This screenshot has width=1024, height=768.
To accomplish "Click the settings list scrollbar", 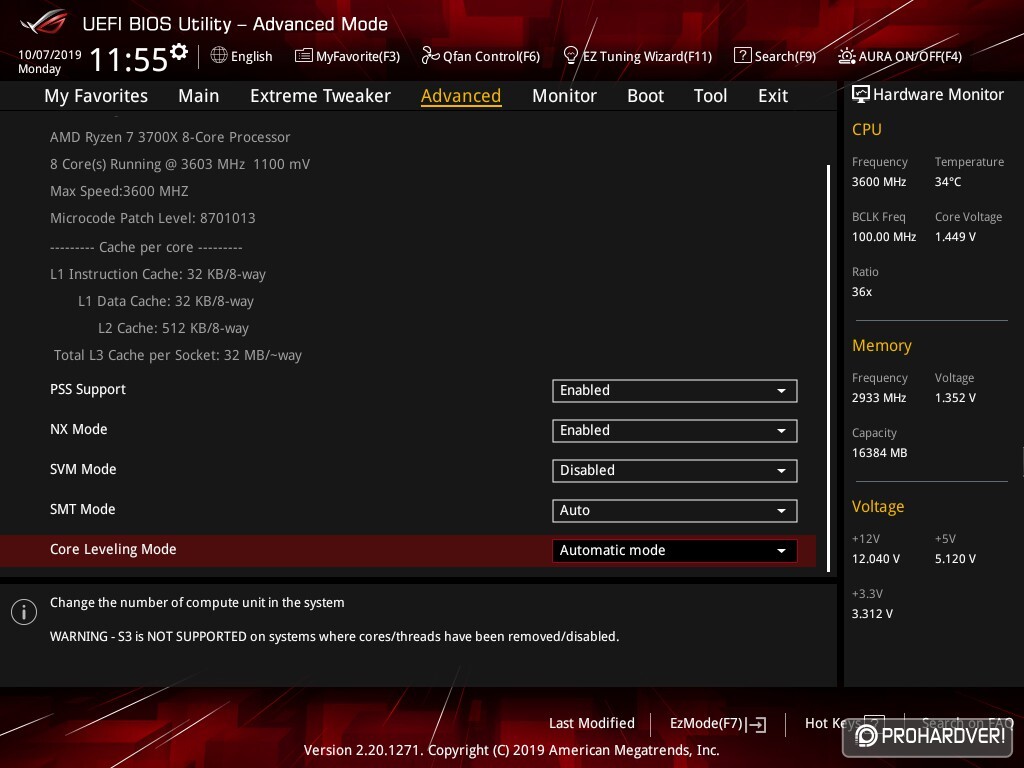I will click(x=828, y=368).
